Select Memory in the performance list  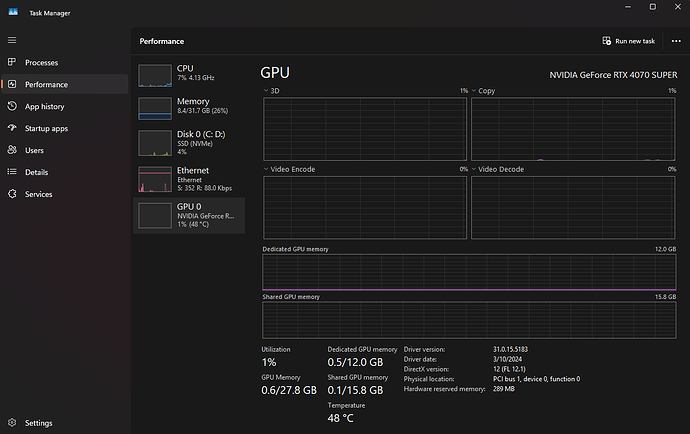[189, 106]
